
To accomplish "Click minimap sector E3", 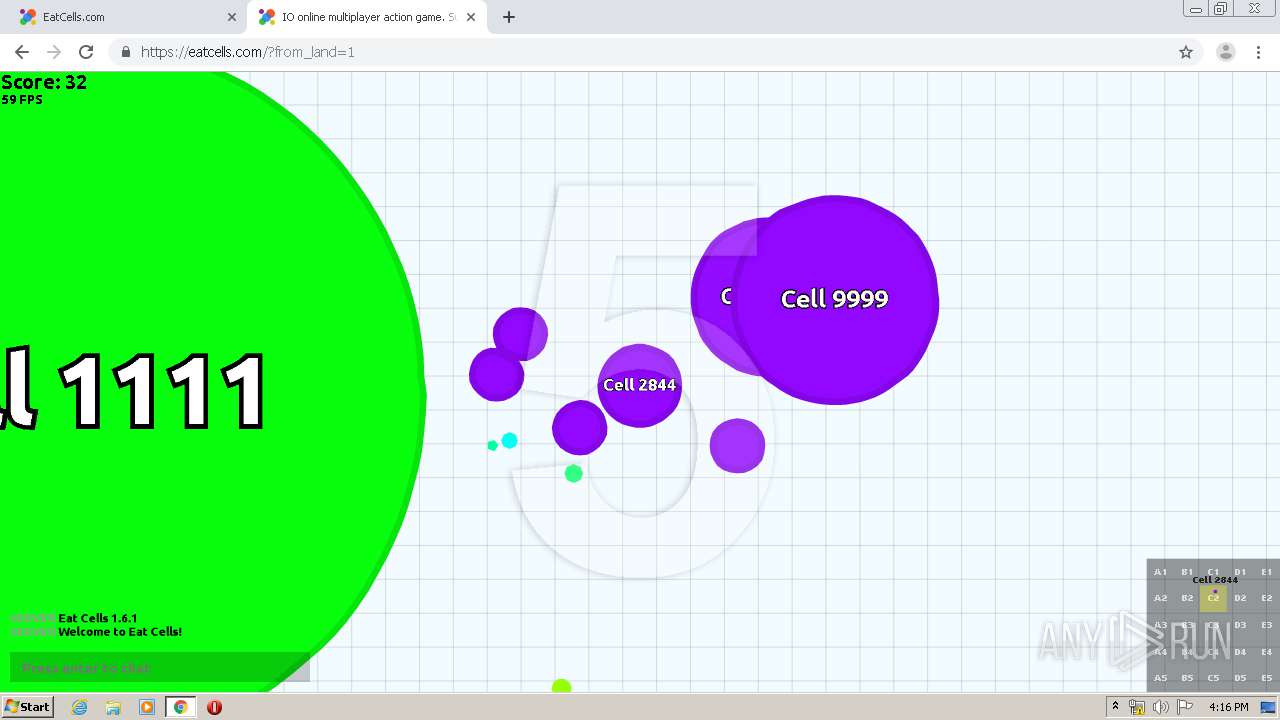I will pyautogui.click(x=1266, y=625).
